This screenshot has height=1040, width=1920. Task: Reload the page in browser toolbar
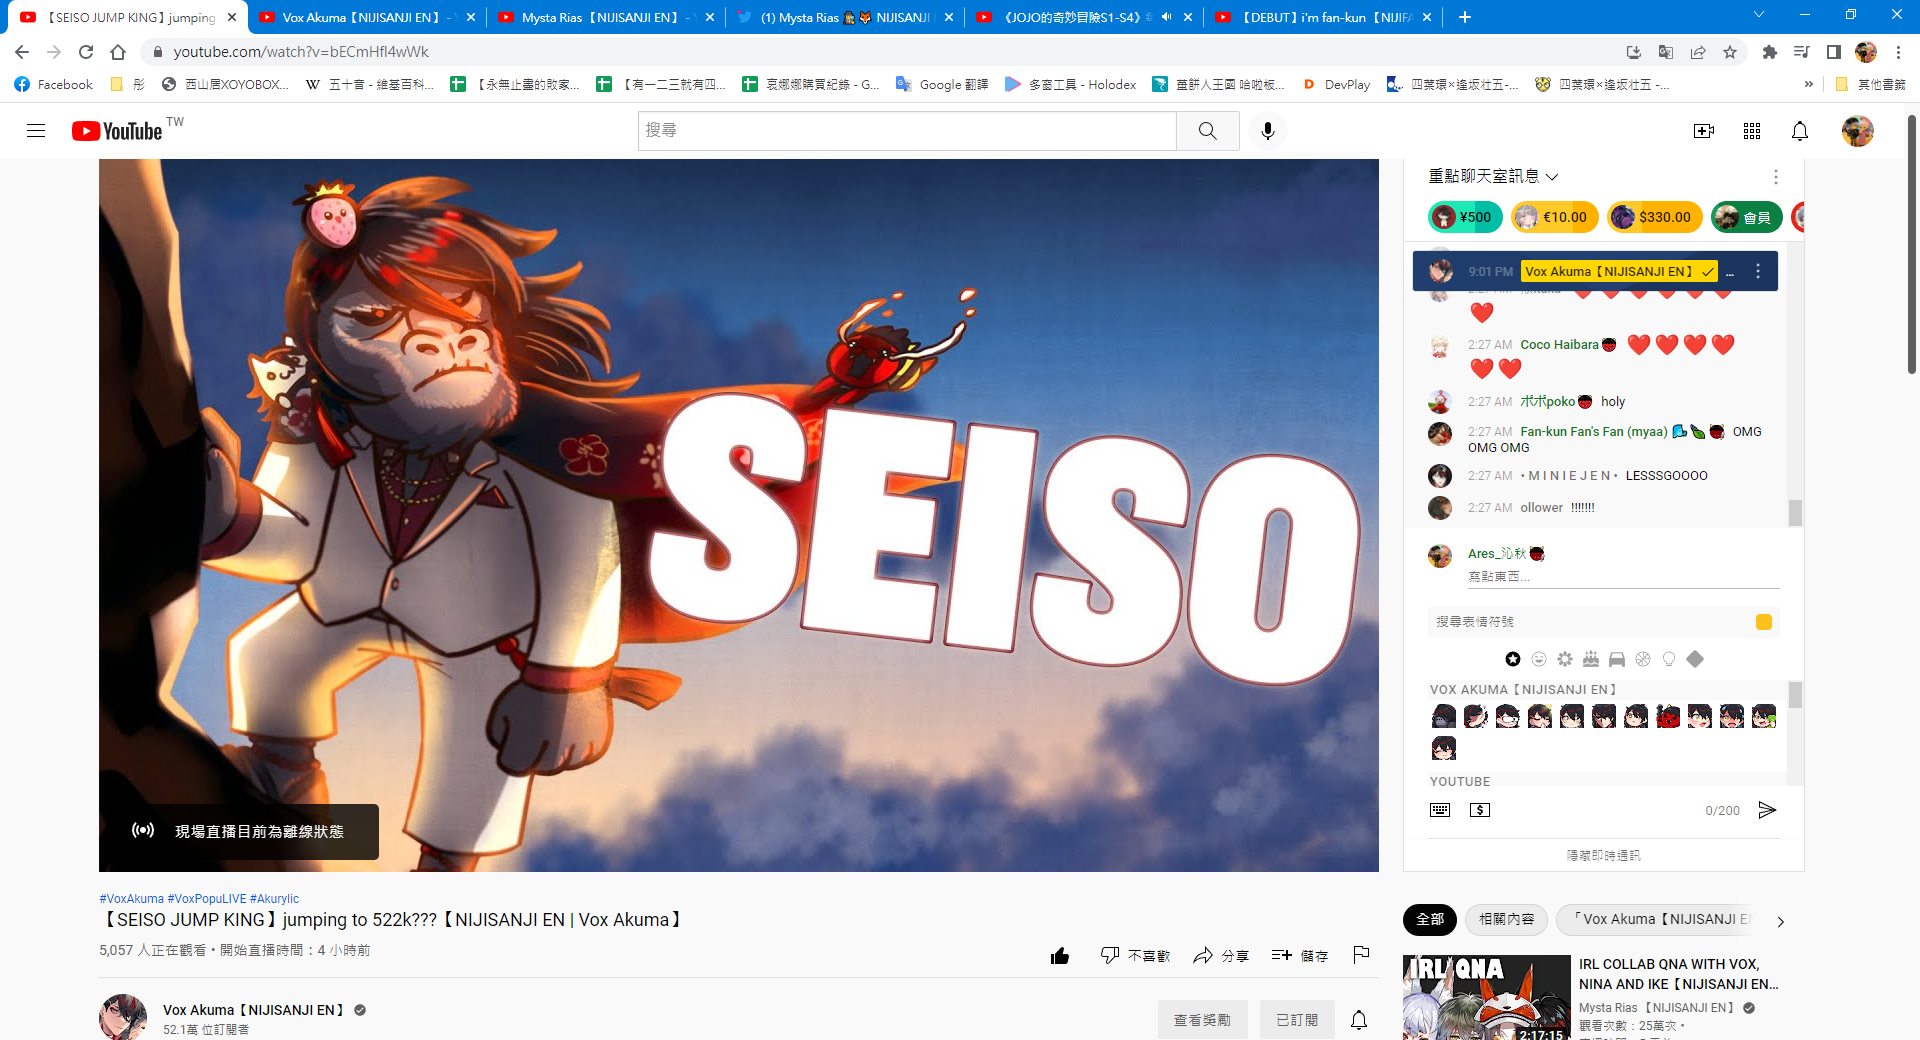[x=86, y=52]
